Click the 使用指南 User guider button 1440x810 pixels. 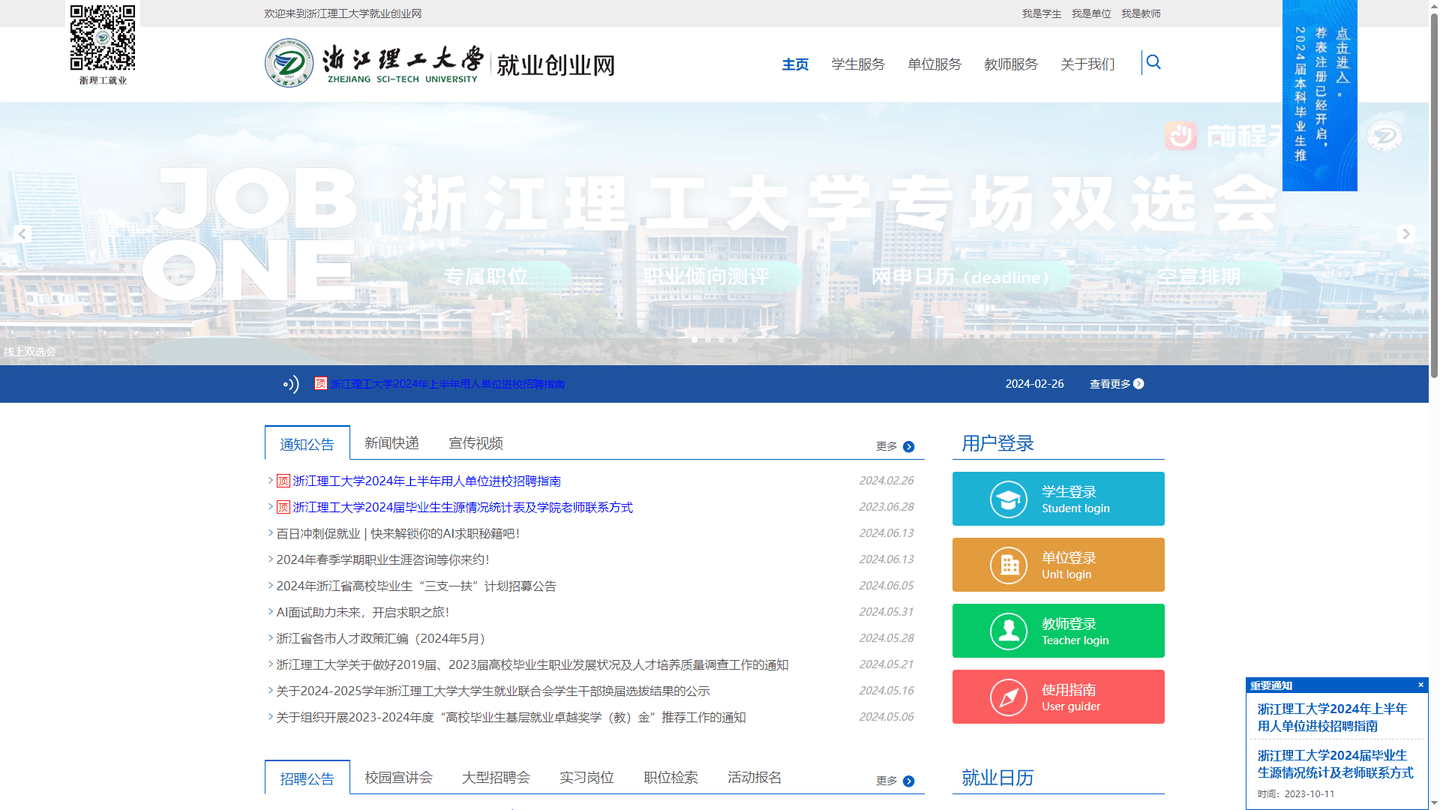pos(1058,697)
